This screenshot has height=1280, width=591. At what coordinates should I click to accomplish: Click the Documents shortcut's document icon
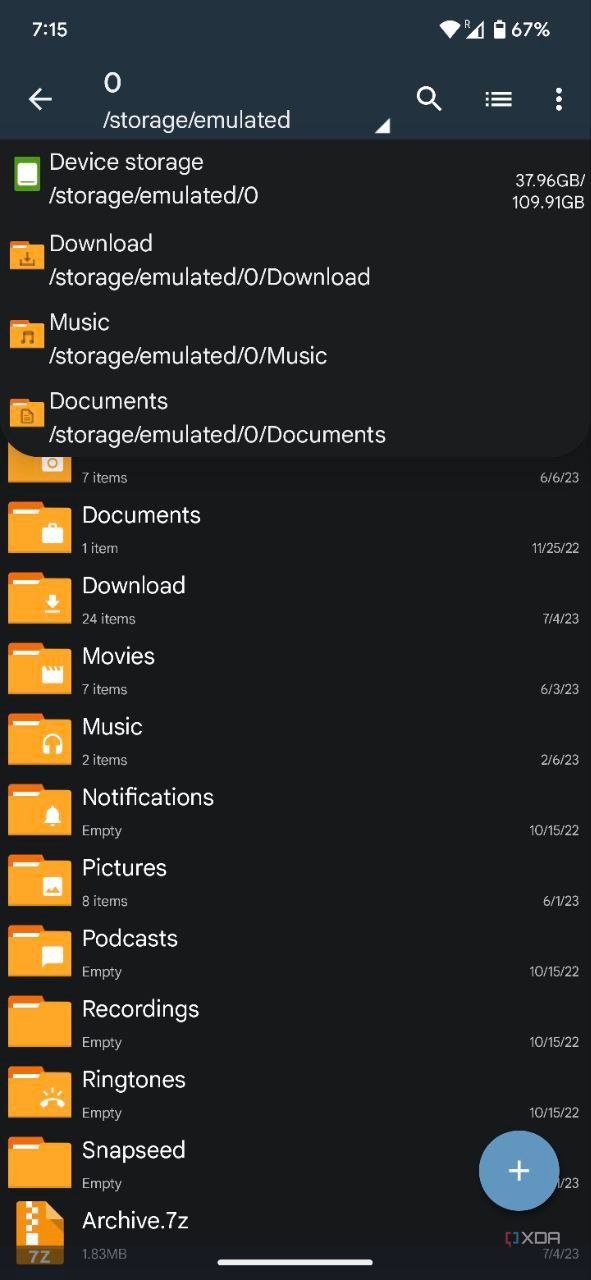(x=27, y=413)
